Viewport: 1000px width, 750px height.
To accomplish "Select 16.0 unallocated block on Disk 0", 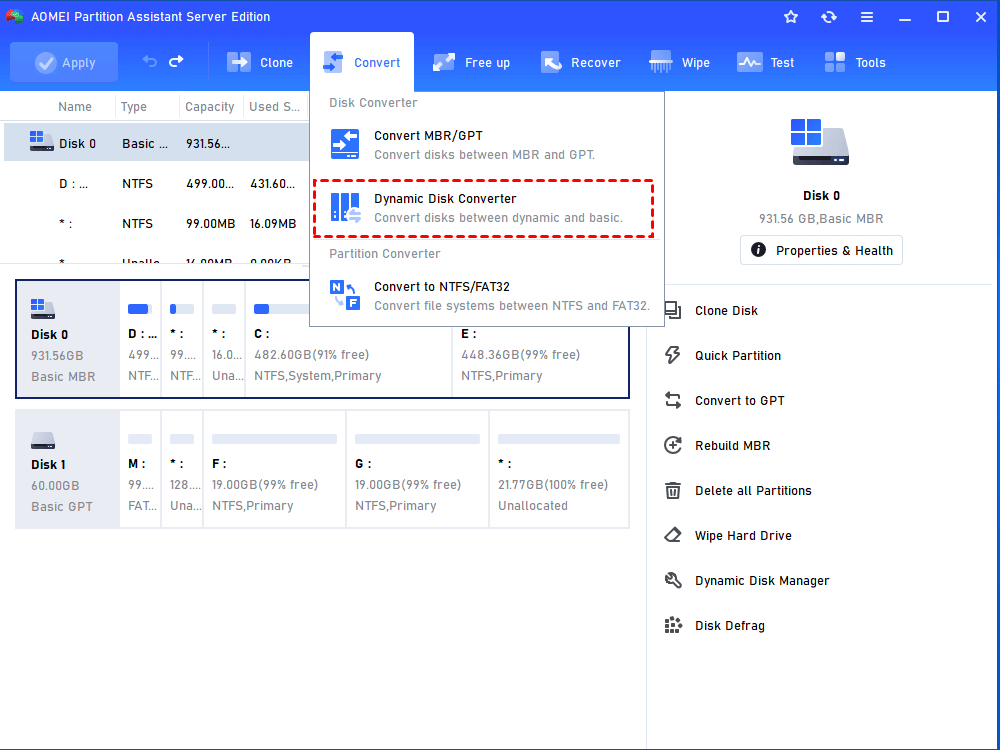I will click(224, 339).
